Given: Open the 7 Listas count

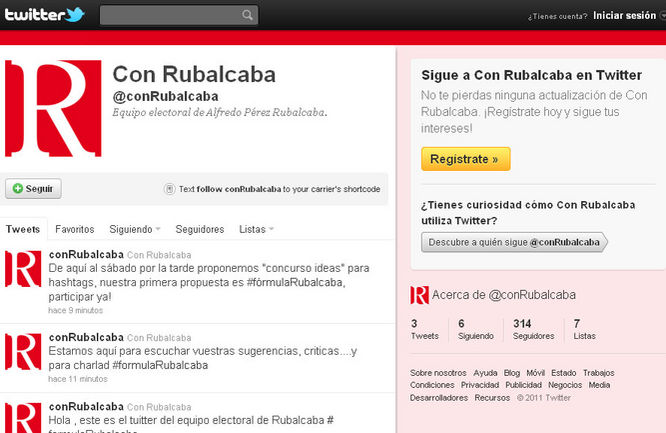Looking at the screenshot, I should pos(584,329).
